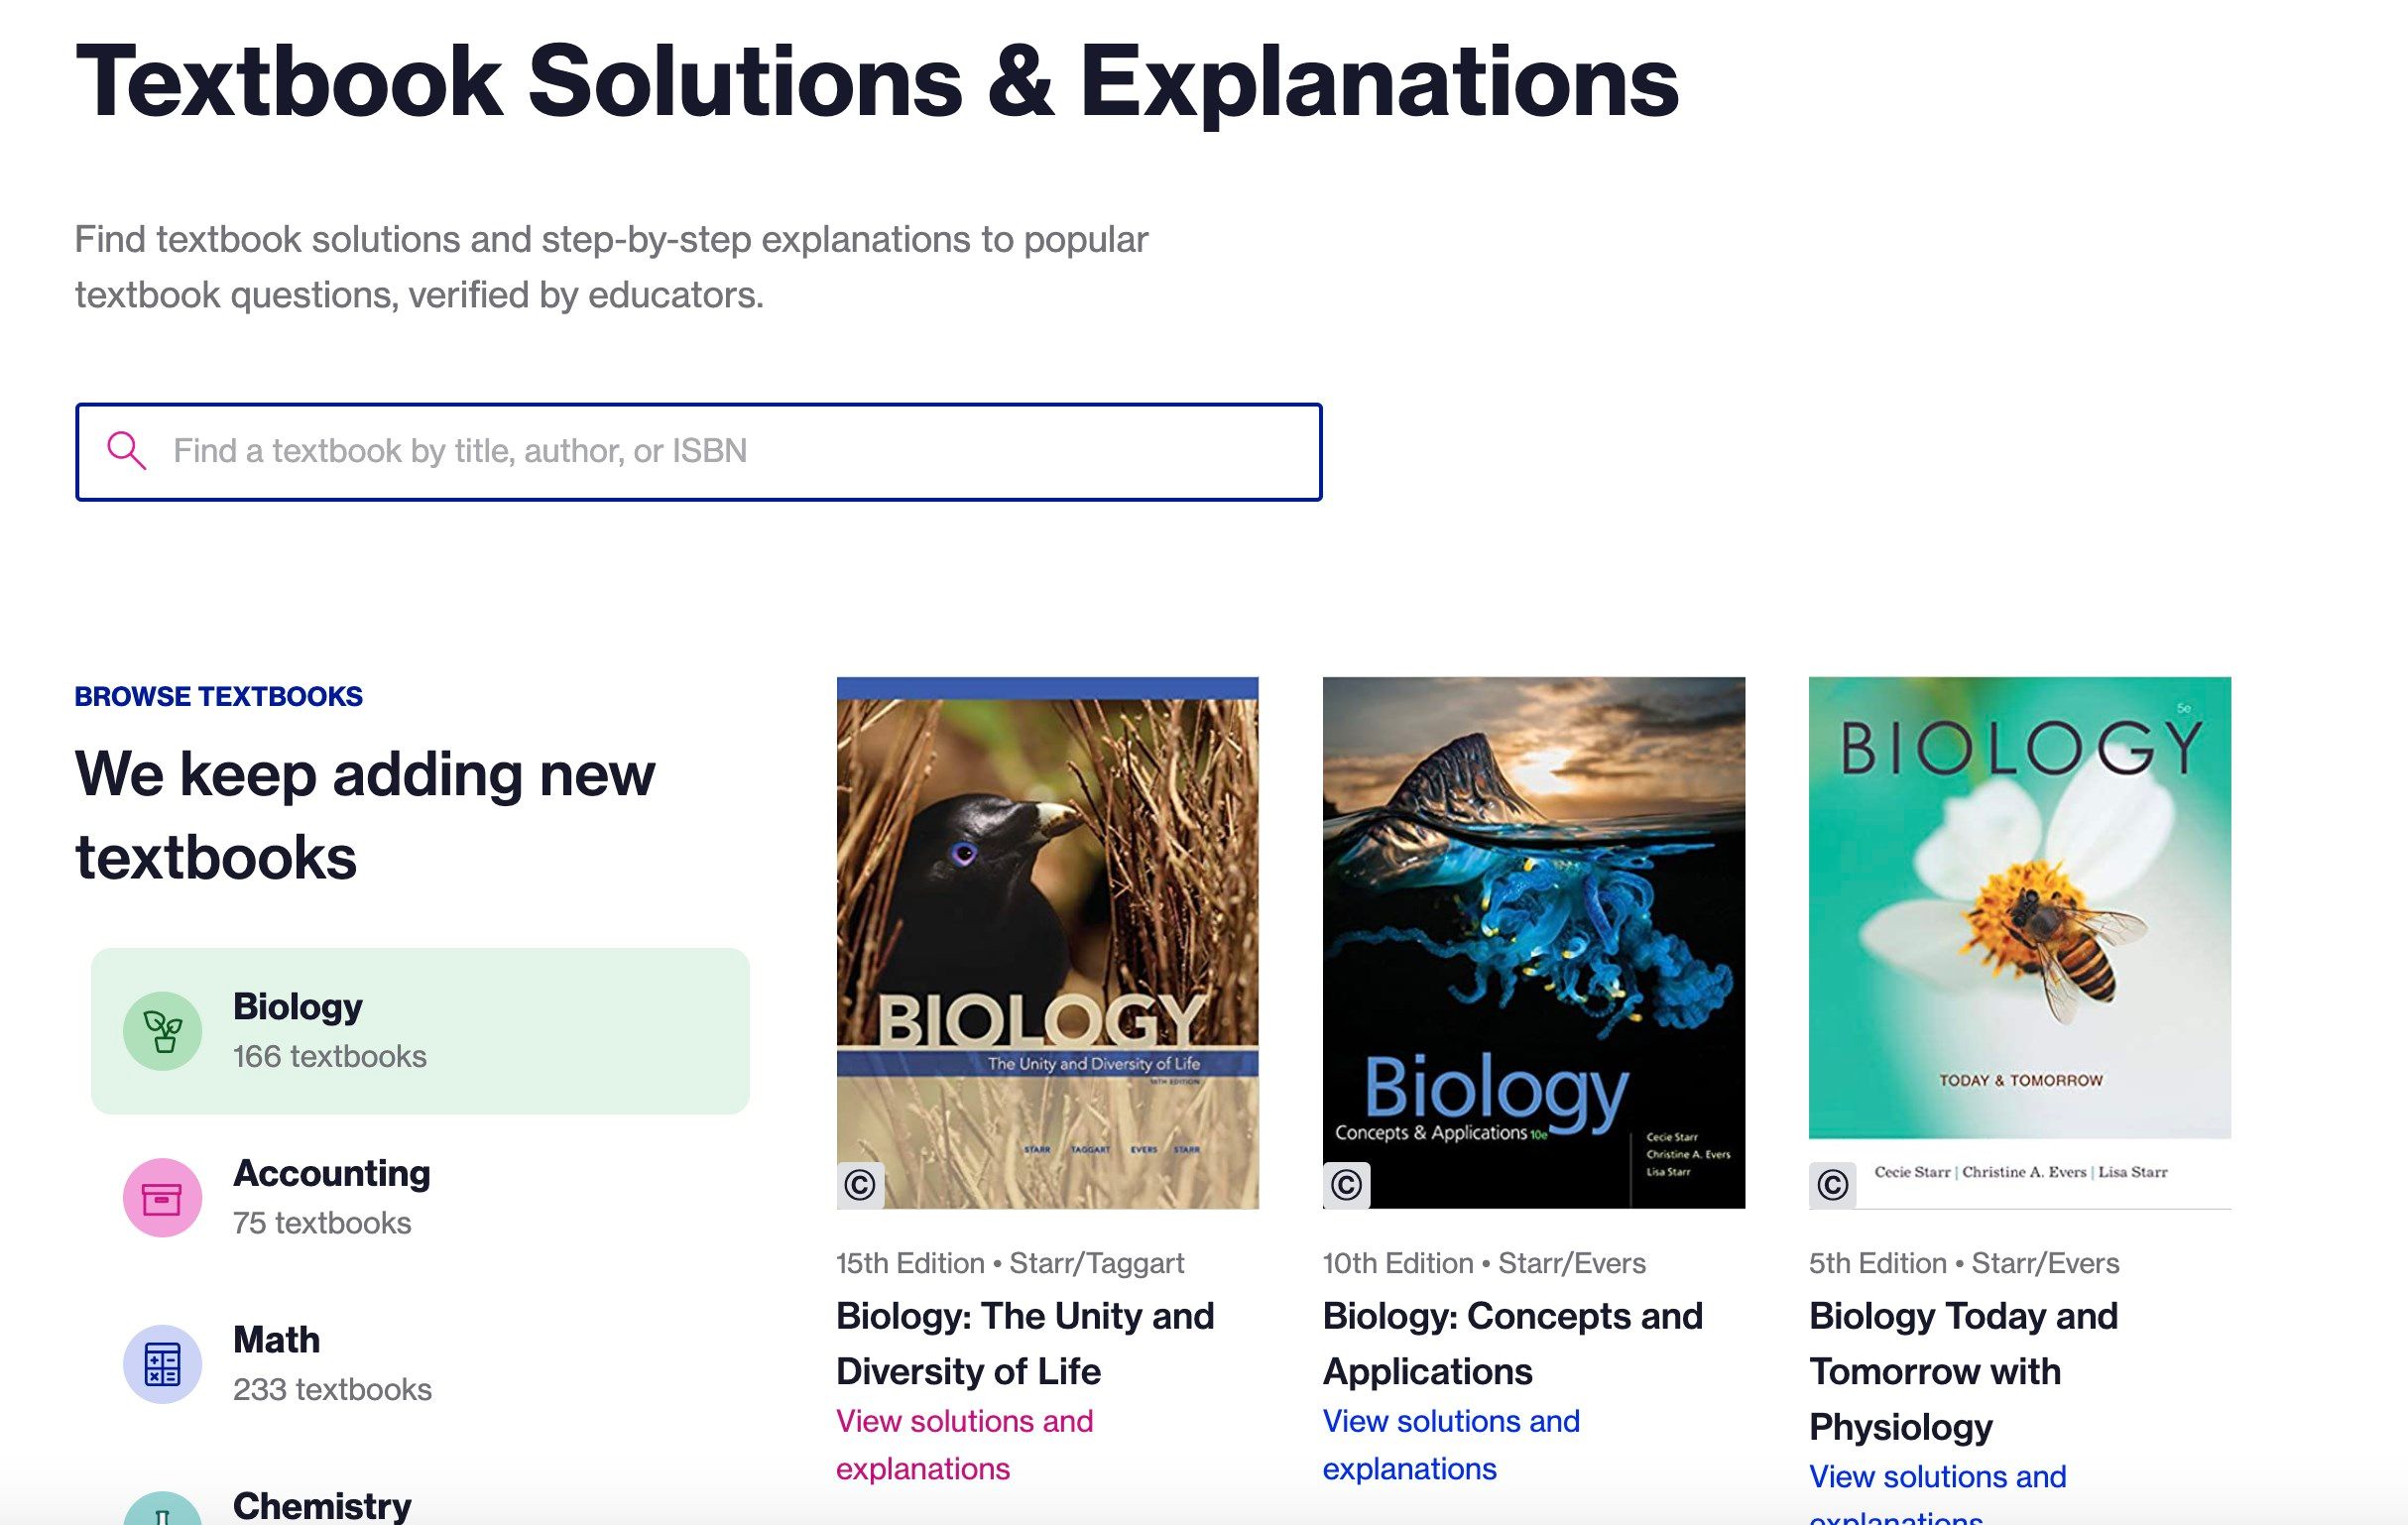Open Biology Today and Tomorrow with Physiology title

[x=1963, y=1371]
